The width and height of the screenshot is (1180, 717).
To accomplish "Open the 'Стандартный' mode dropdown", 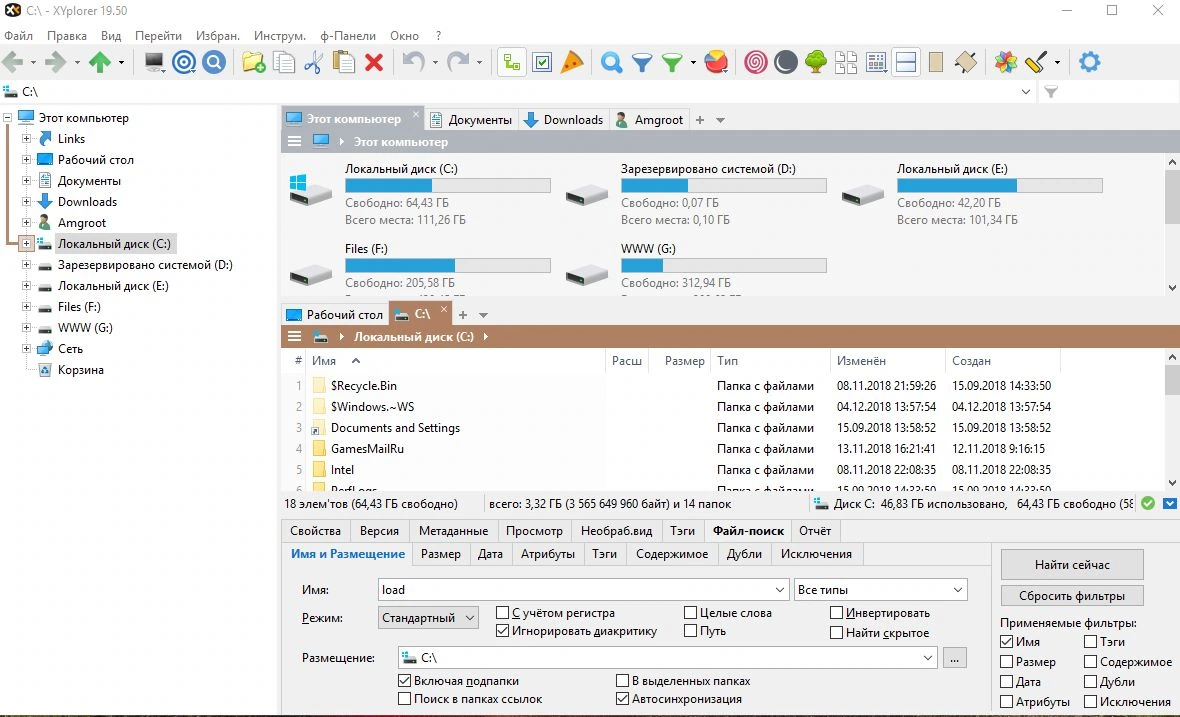I will coord(427,618).
